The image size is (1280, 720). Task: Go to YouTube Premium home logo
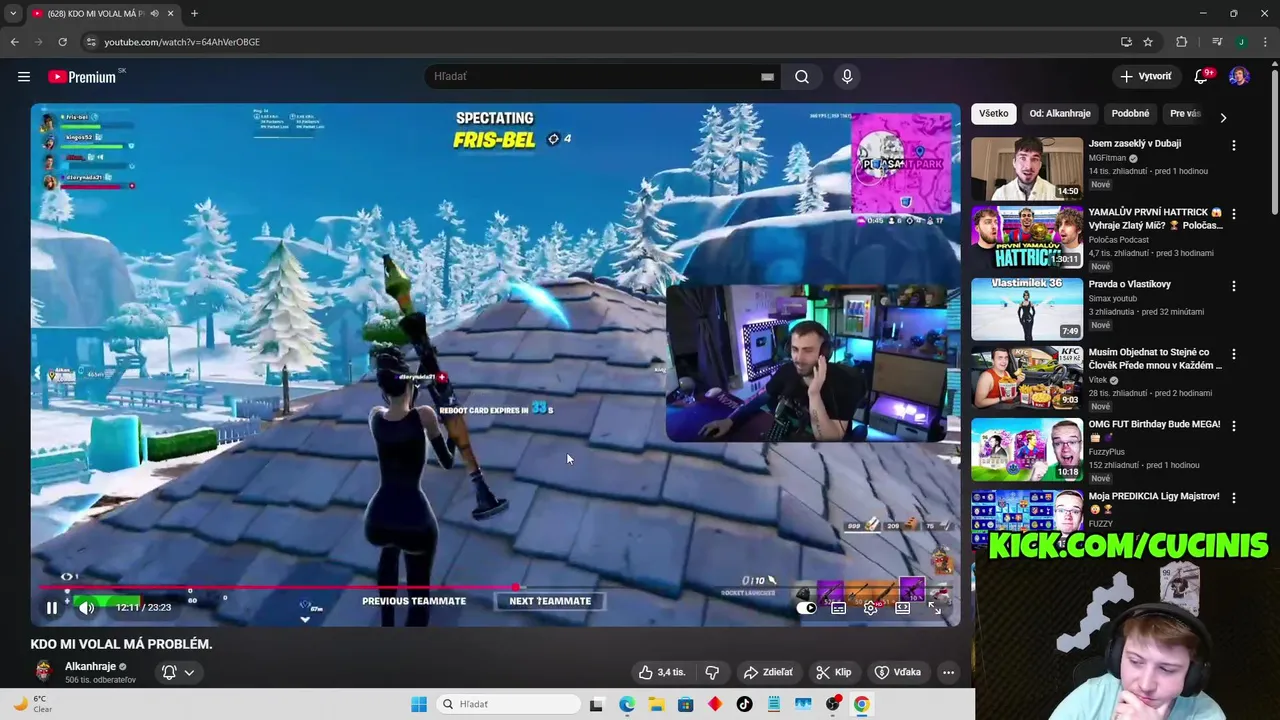click(x=84, y=77)
